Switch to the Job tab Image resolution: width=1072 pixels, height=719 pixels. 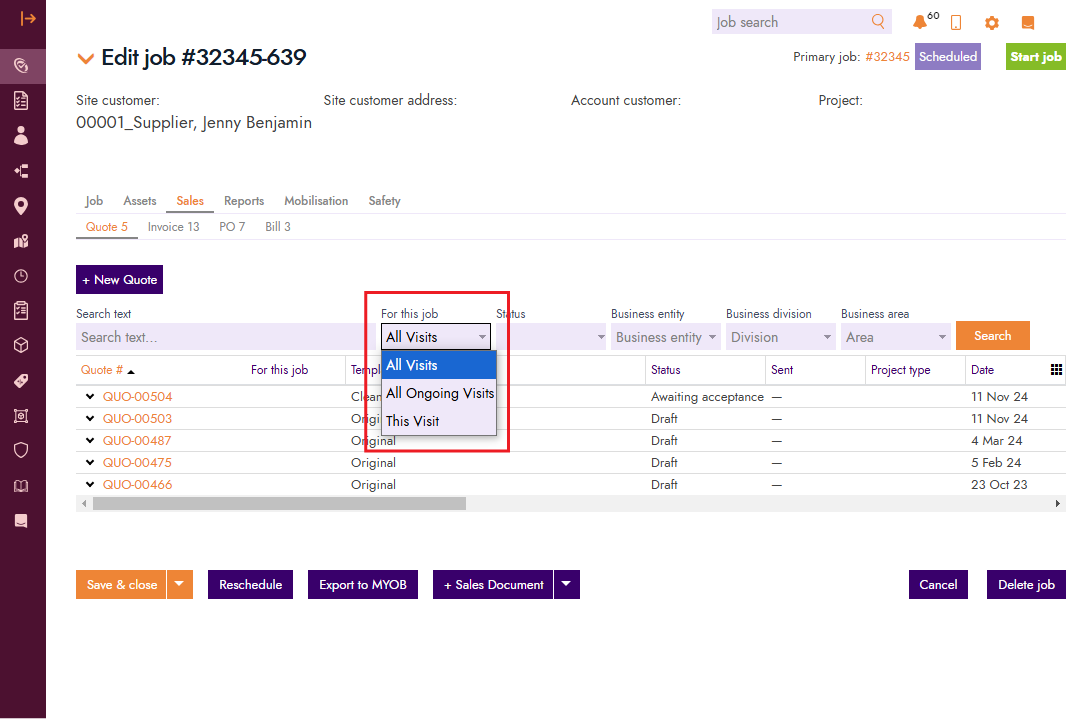click(94, 201)
